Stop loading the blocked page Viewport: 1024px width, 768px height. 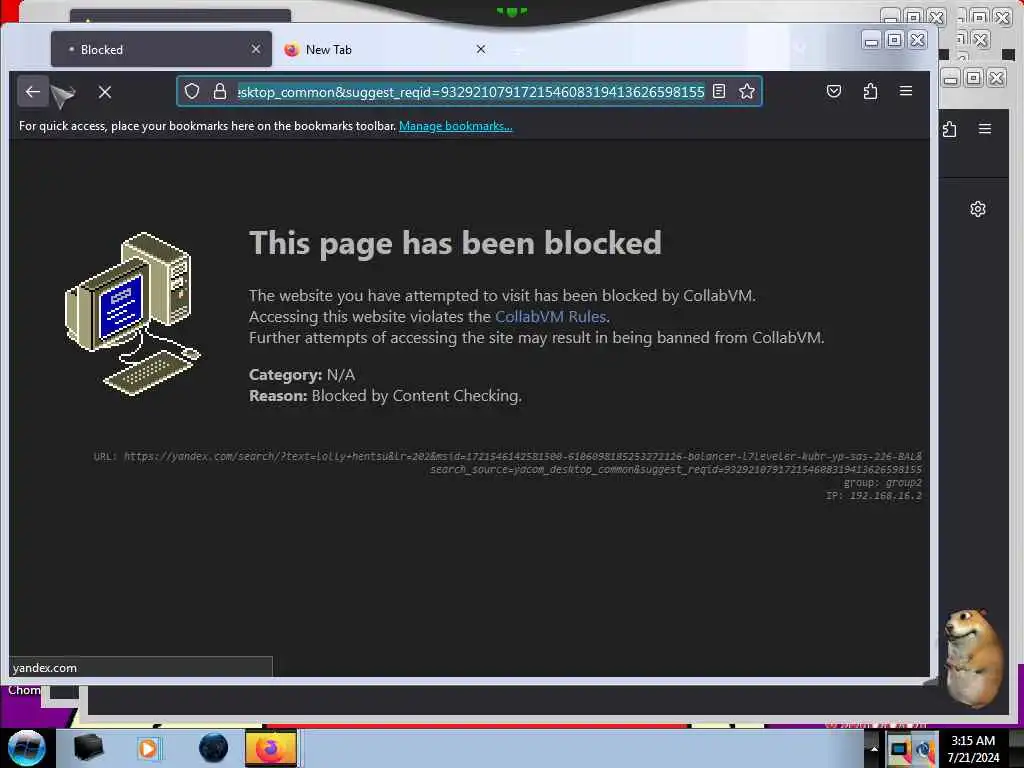coord(104,92)
